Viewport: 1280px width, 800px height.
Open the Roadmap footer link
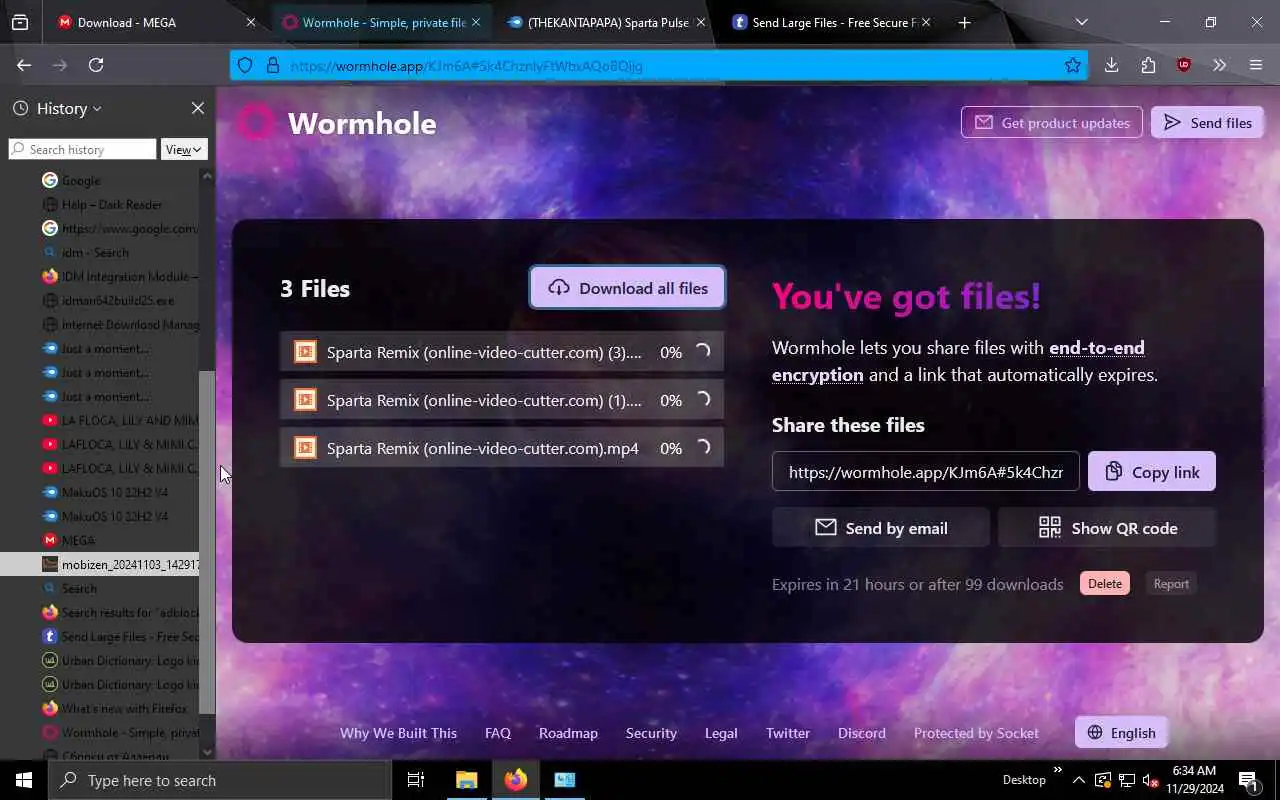[568, 733]
